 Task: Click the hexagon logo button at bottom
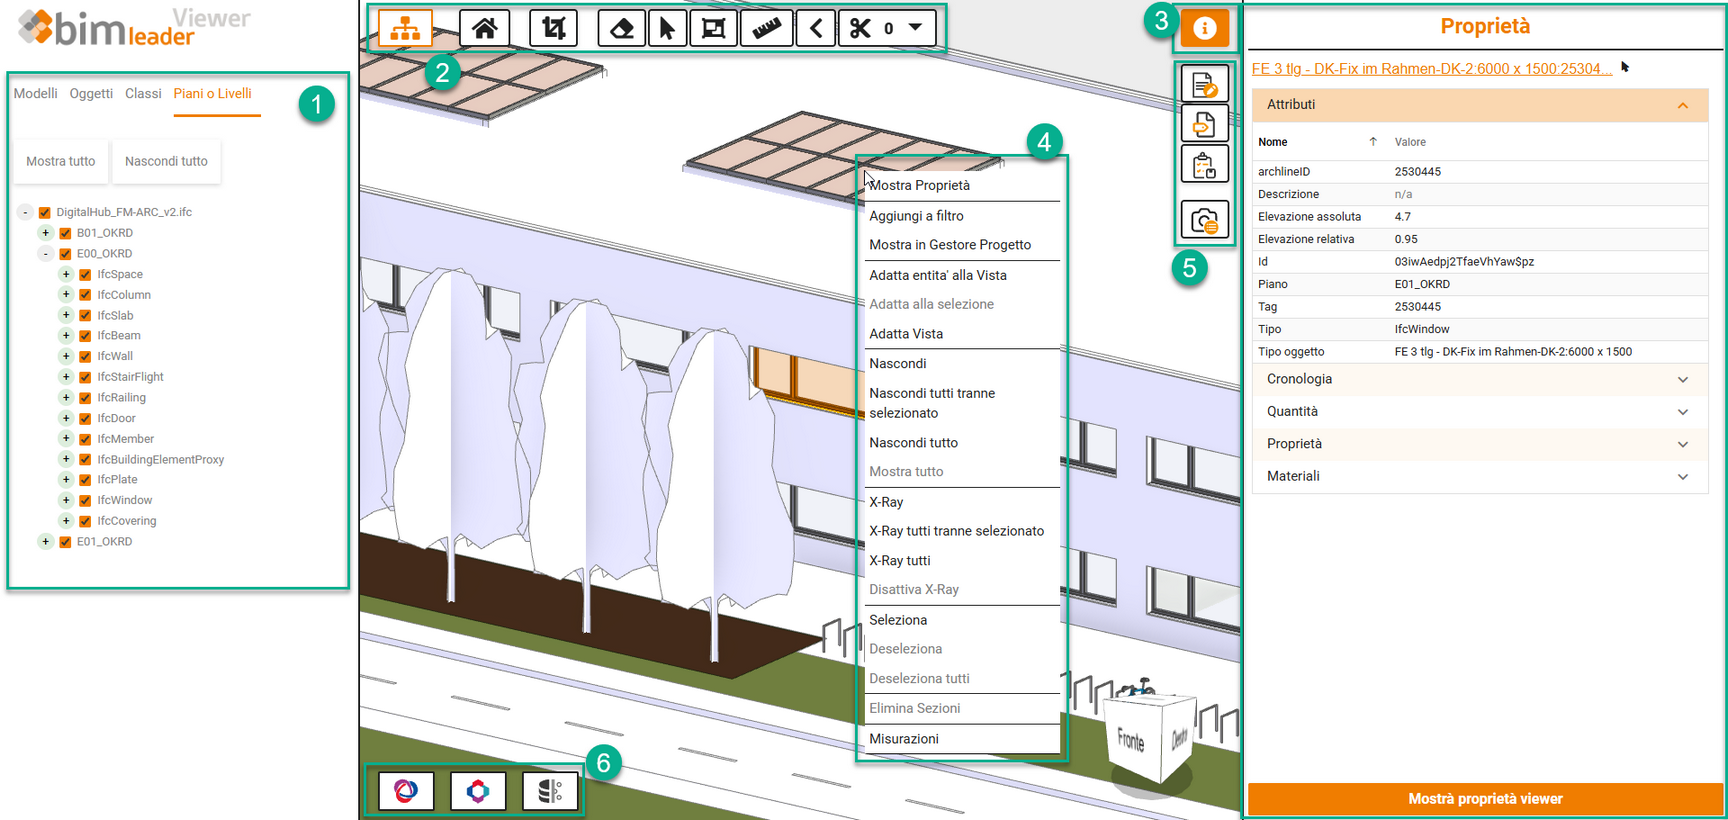[x=478, y=791]
